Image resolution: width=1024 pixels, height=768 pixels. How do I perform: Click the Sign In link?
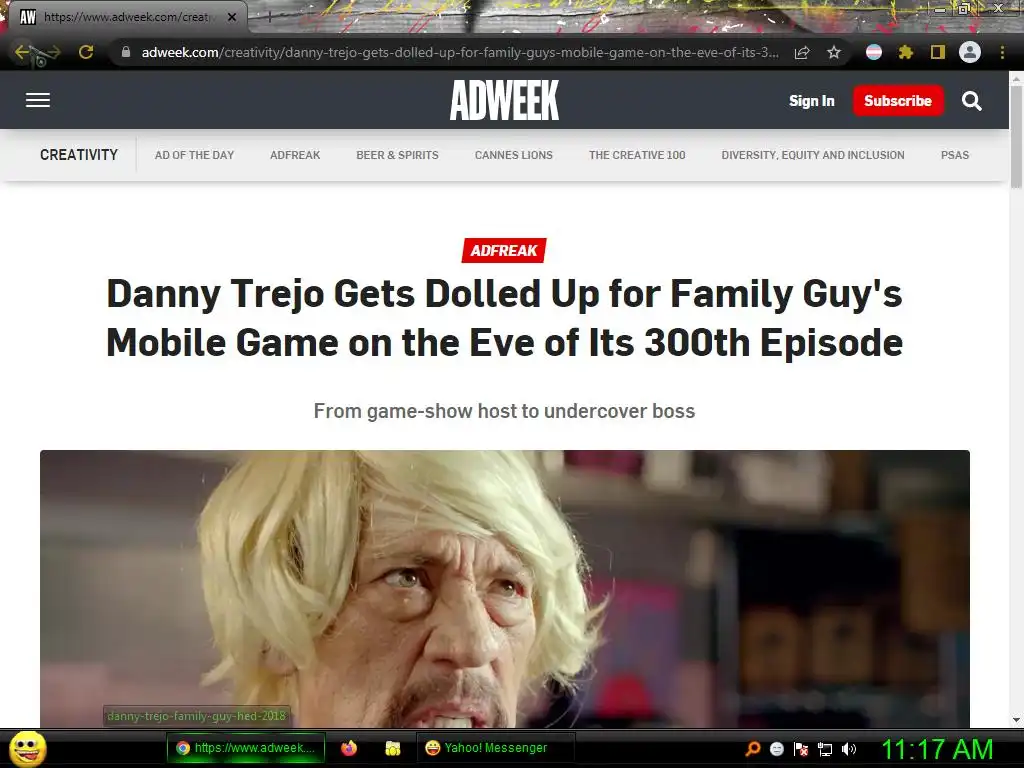point(812,101)
